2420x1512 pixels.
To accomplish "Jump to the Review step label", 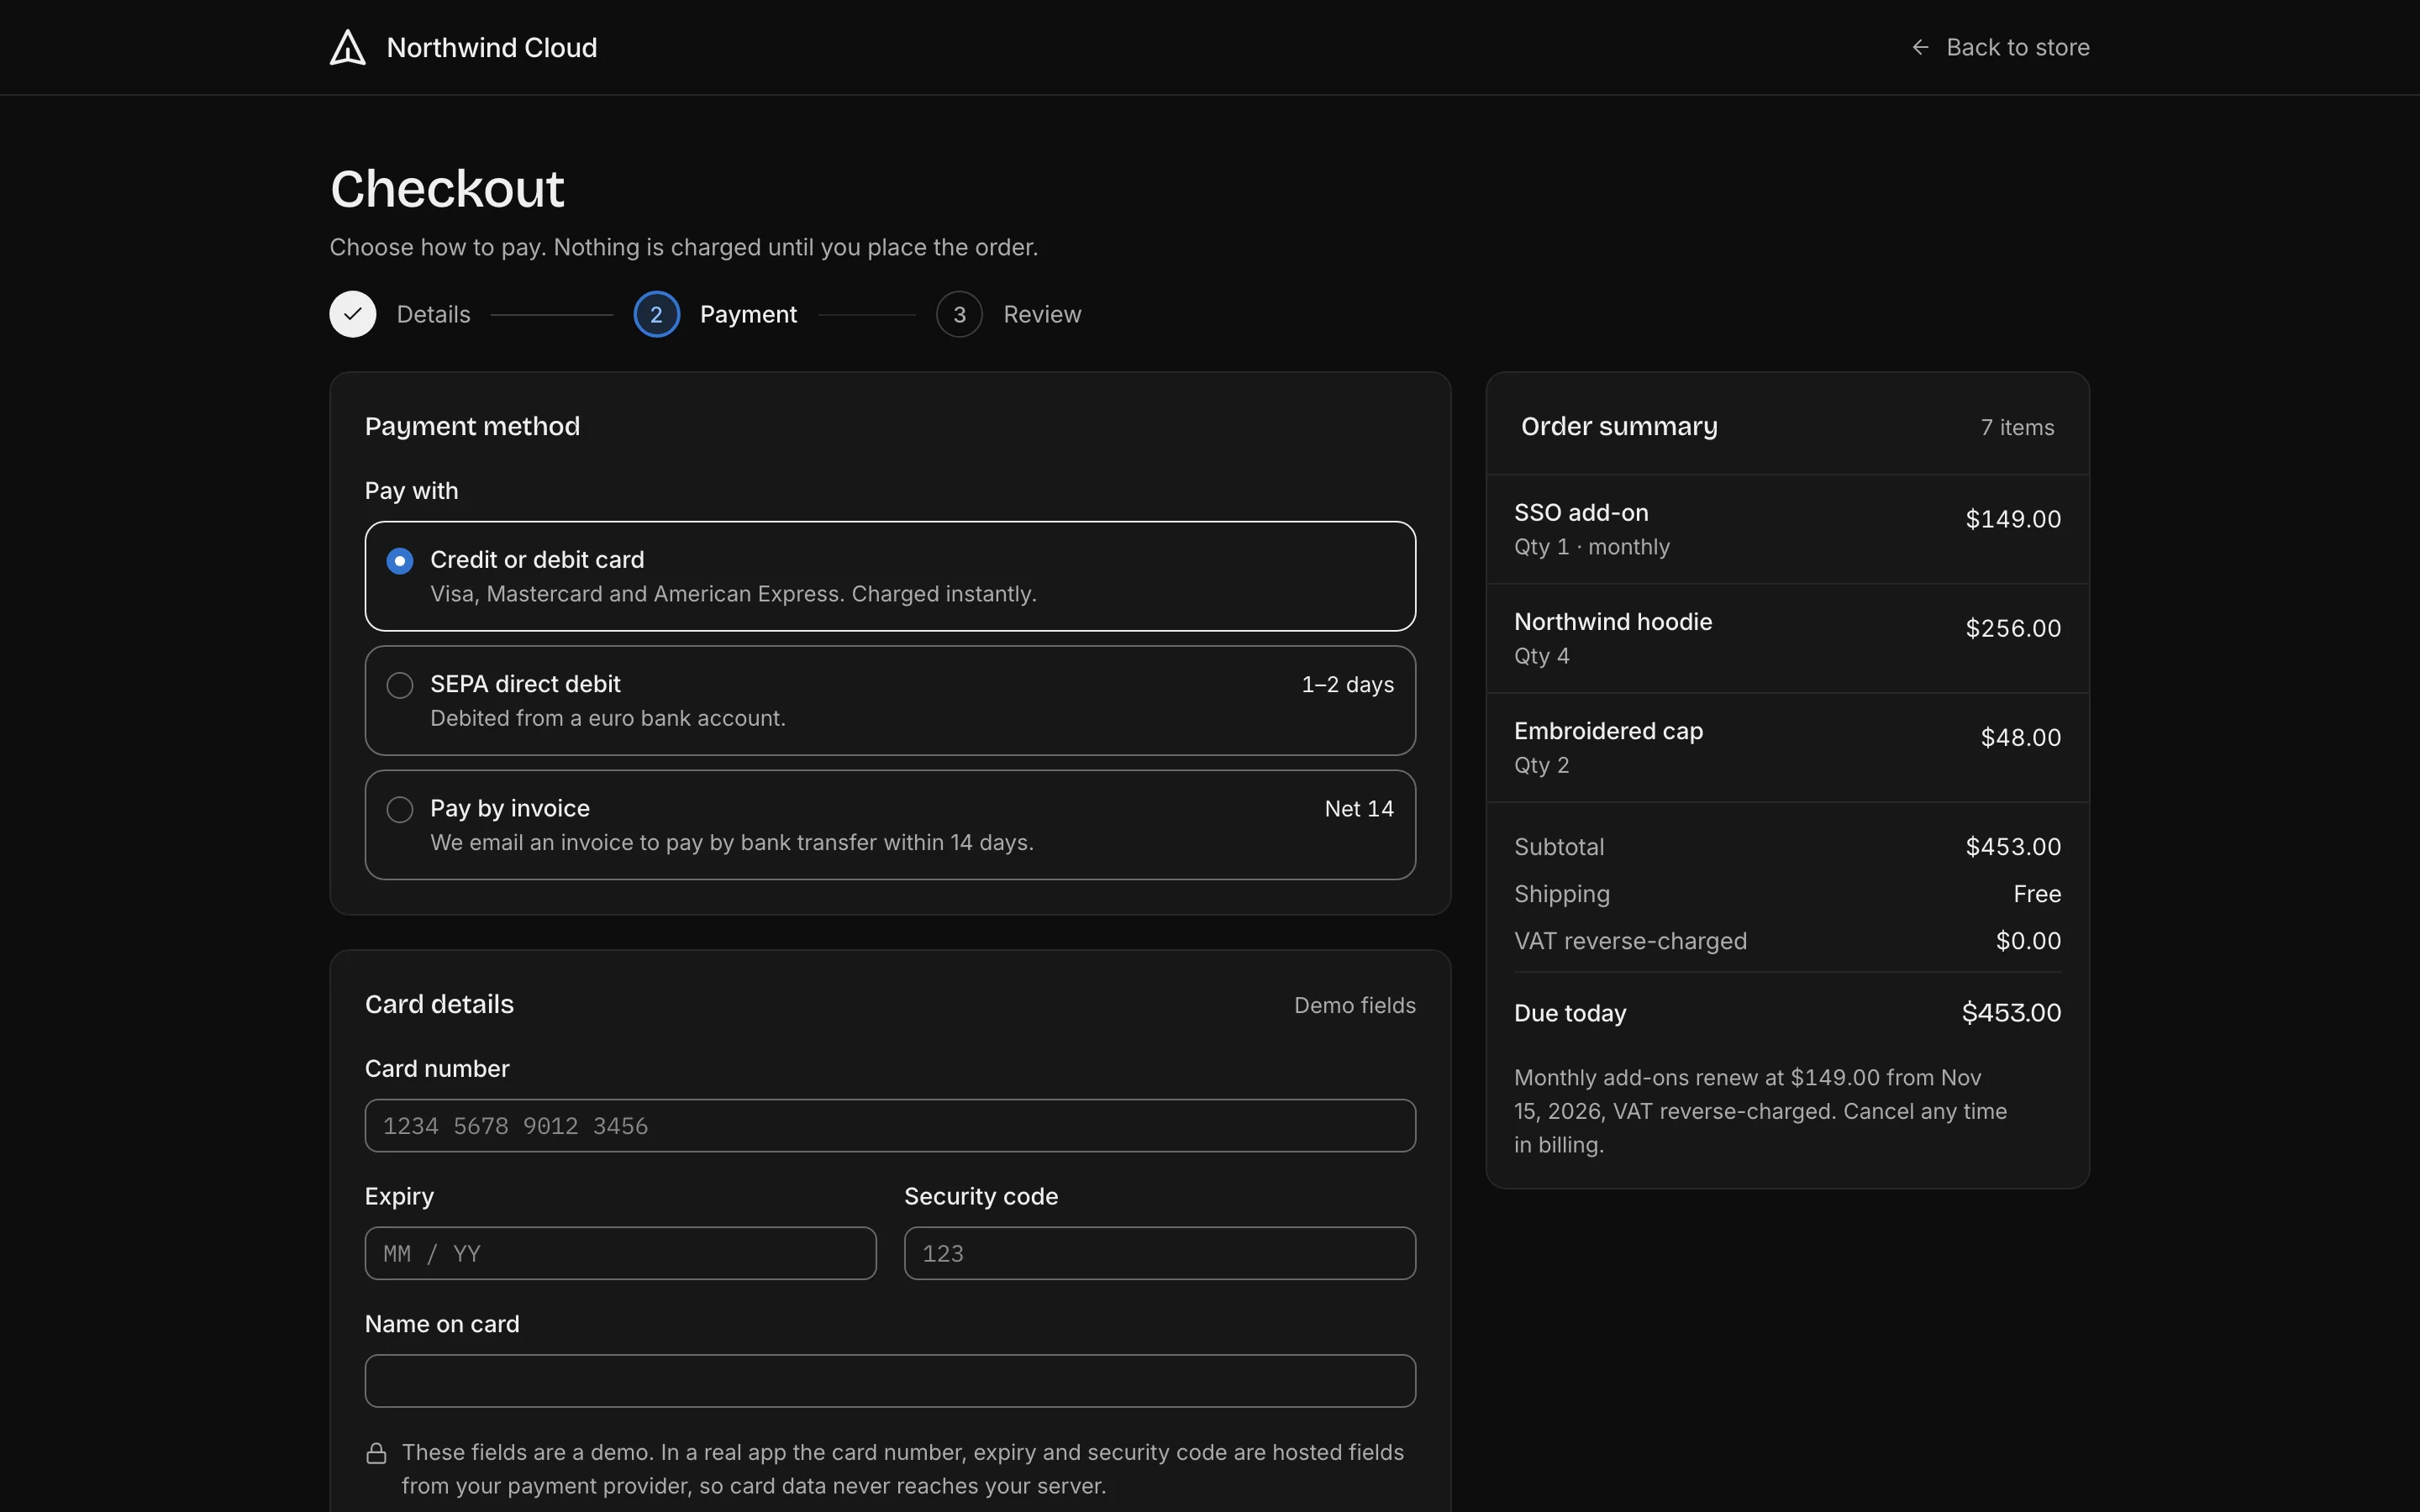I will pyautogui.click(x=1042, y=314).
